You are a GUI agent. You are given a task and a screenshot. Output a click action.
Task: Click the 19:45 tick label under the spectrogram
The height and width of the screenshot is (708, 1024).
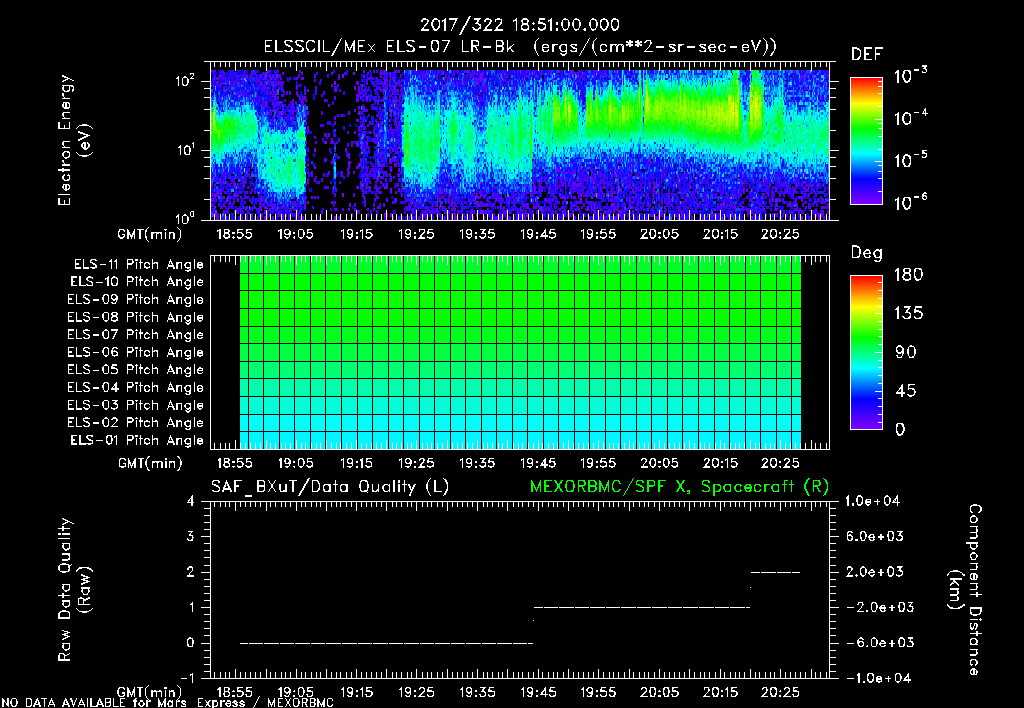[537, 234]
